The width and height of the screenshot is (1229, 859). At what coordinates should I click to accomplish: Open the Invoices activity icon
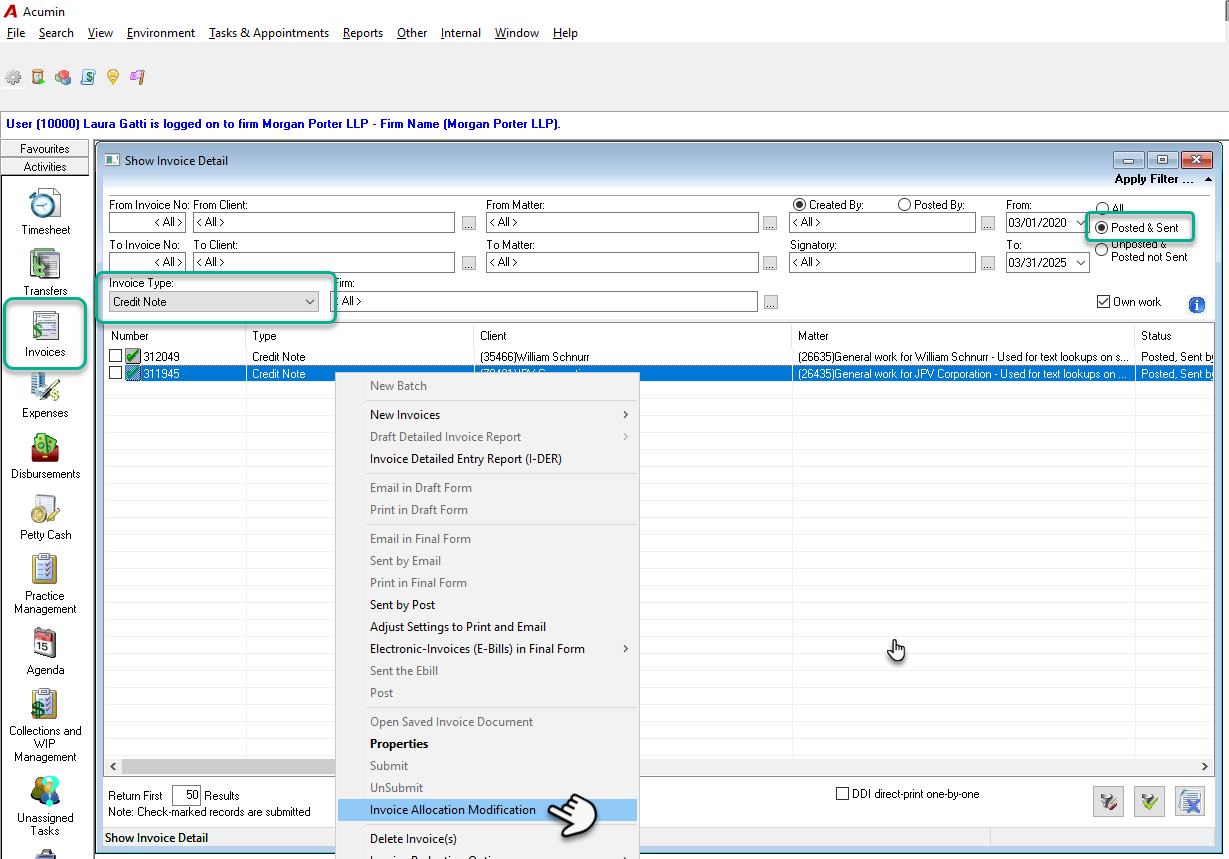click(x=45, y=327)
